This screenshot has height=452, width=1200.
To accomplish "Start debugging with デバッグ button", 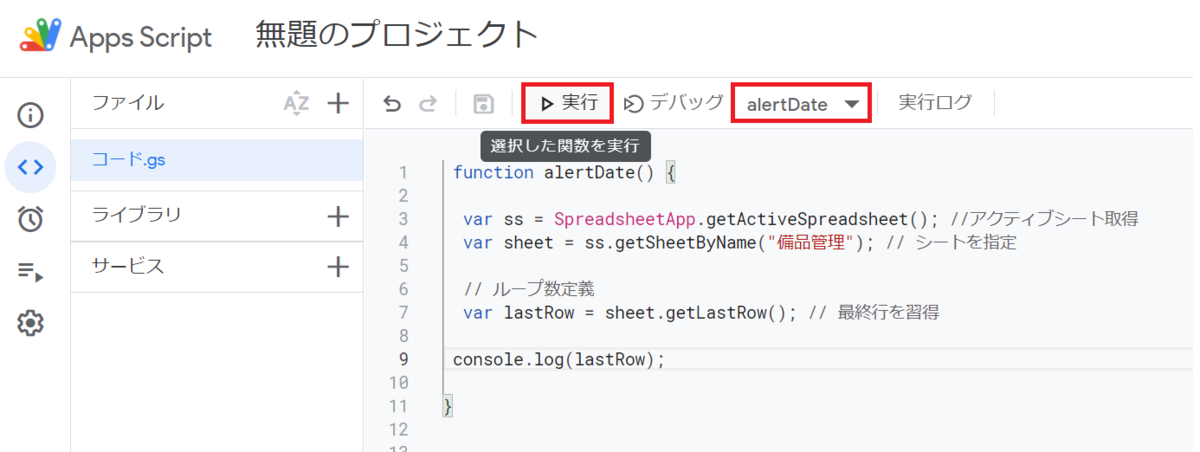I will tap(673, 102).
